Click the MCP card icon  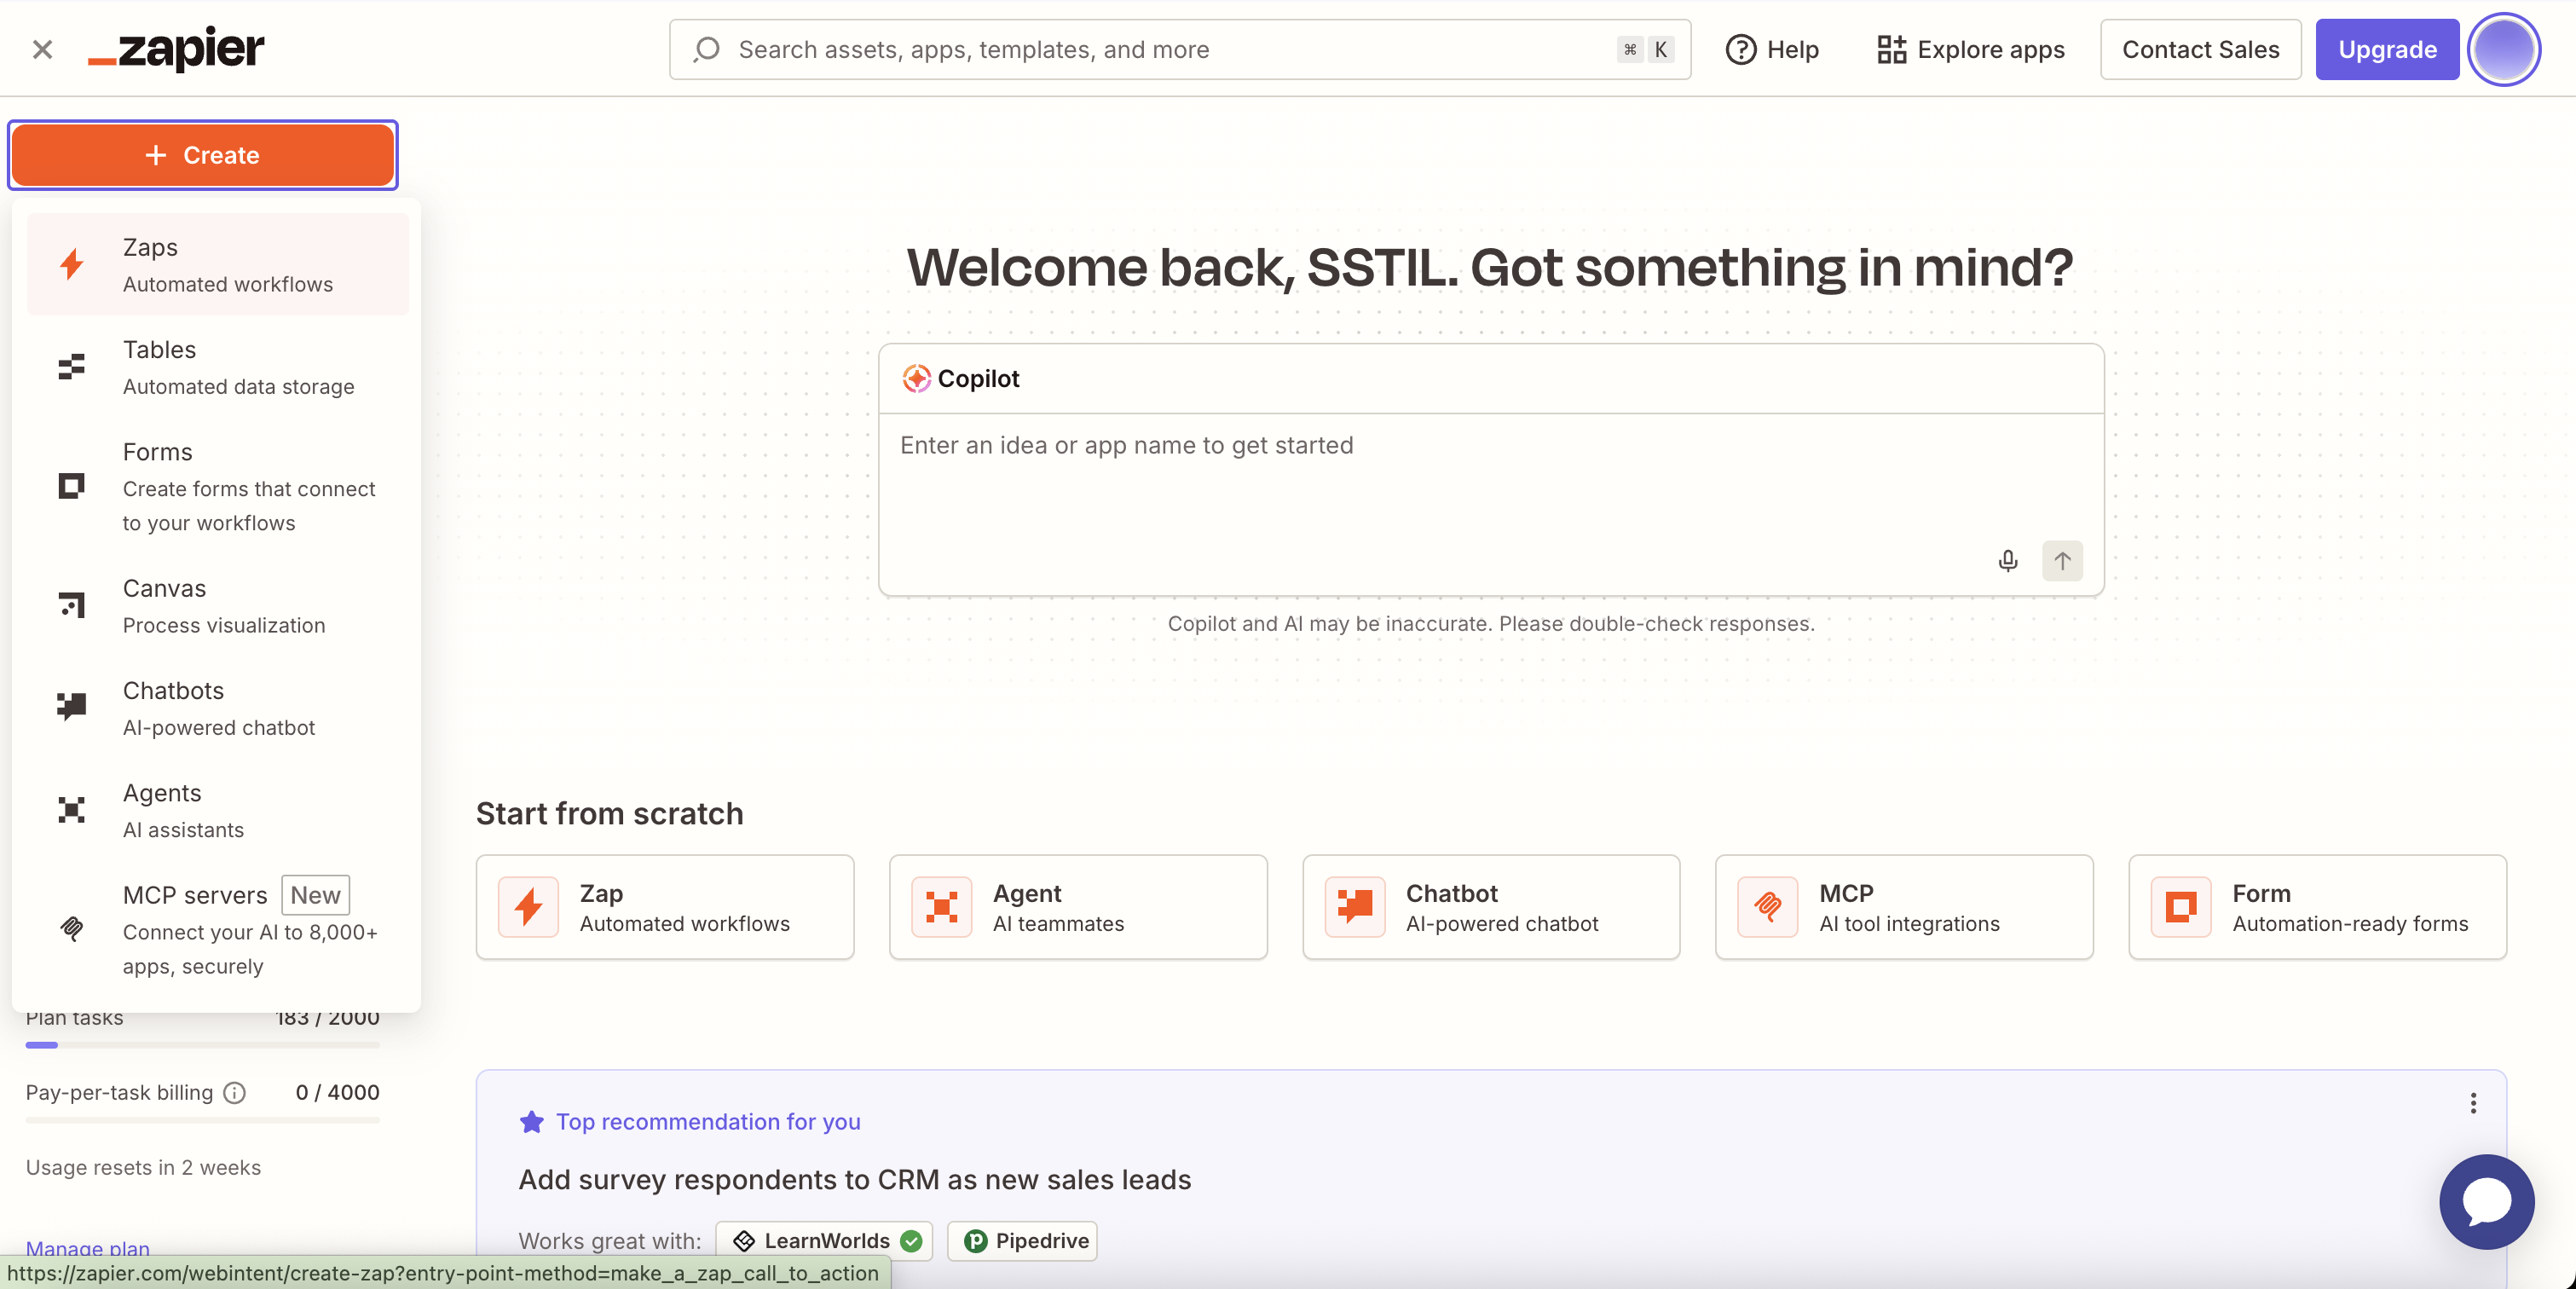(1767, 907)
